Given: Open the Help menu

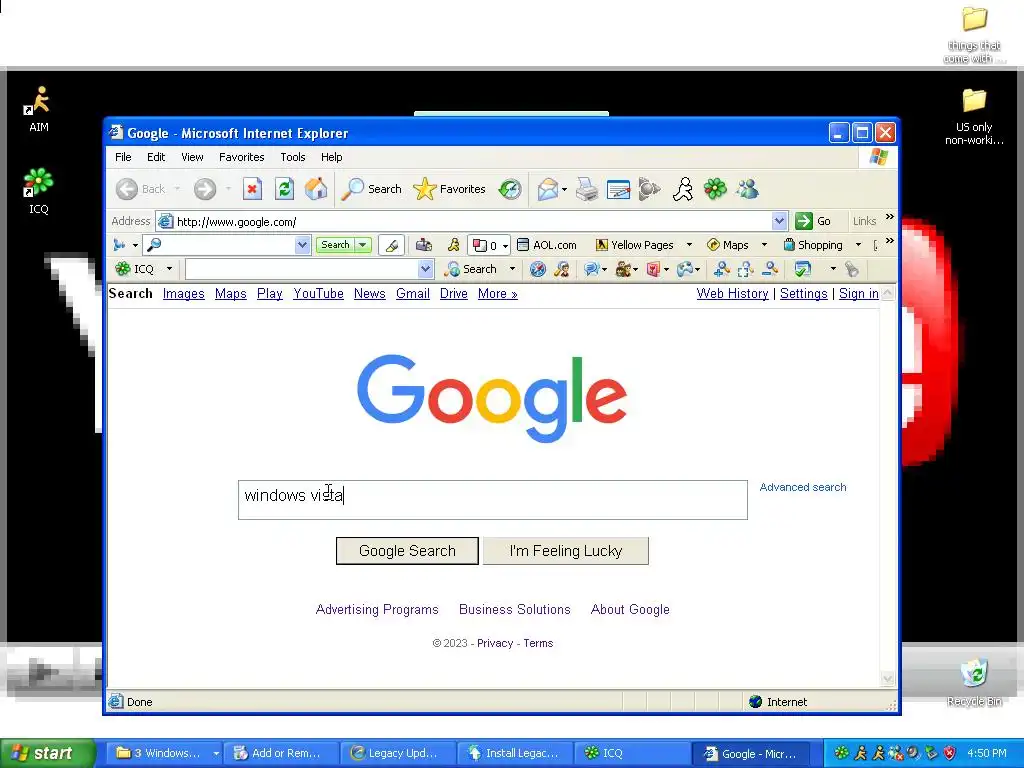Looking at the screenshot, I should (331, 157).
